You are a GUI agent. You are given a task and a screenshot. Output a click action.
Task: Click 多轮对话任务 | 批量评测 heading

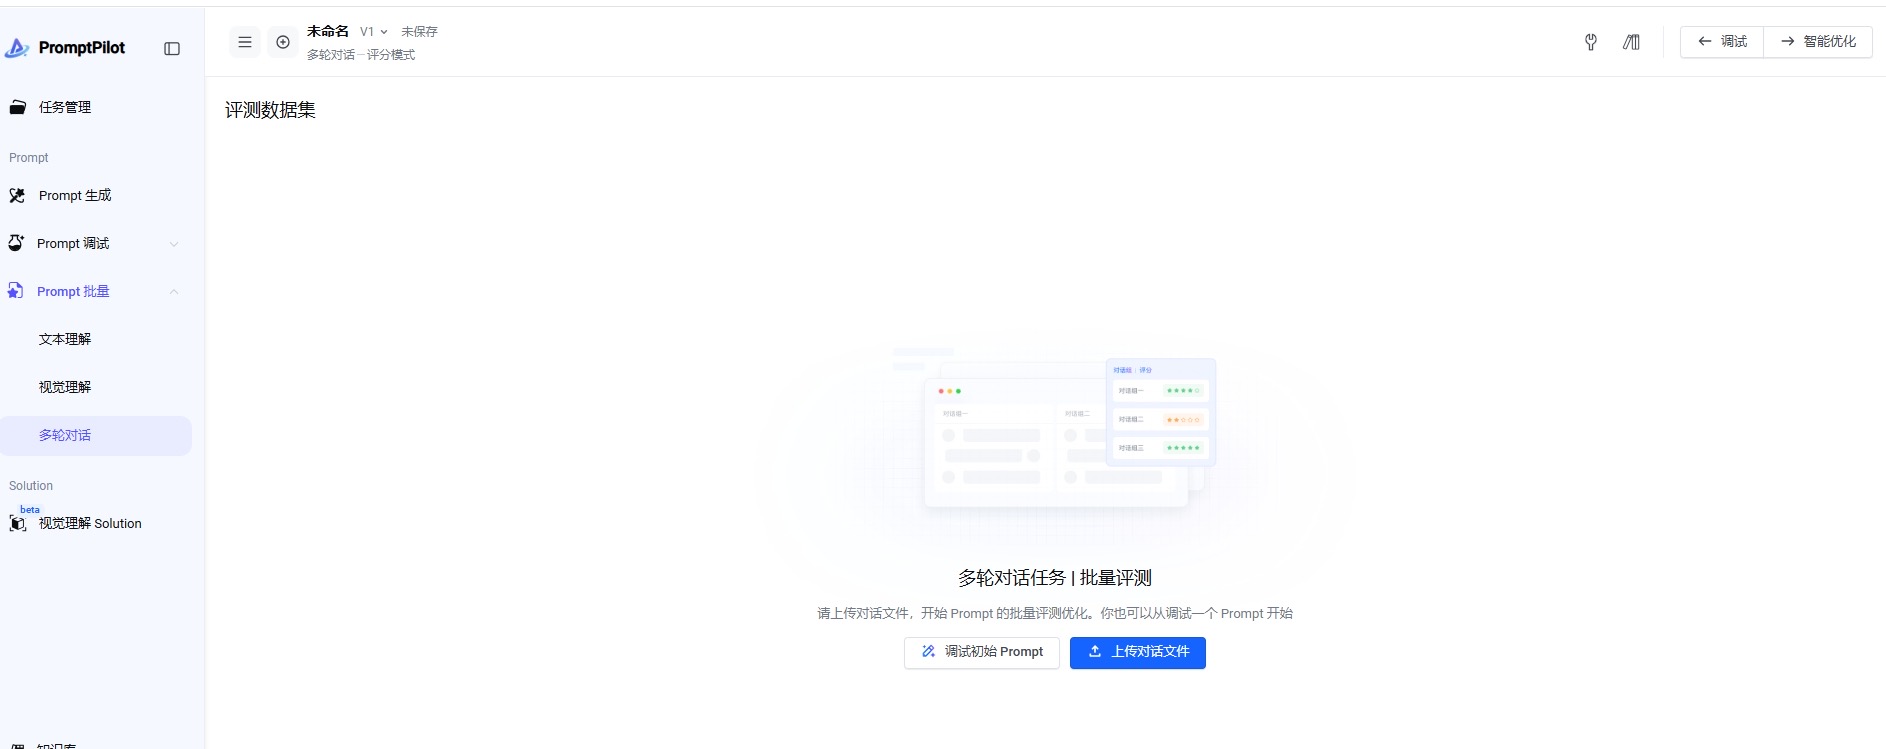pos(1055,578)
